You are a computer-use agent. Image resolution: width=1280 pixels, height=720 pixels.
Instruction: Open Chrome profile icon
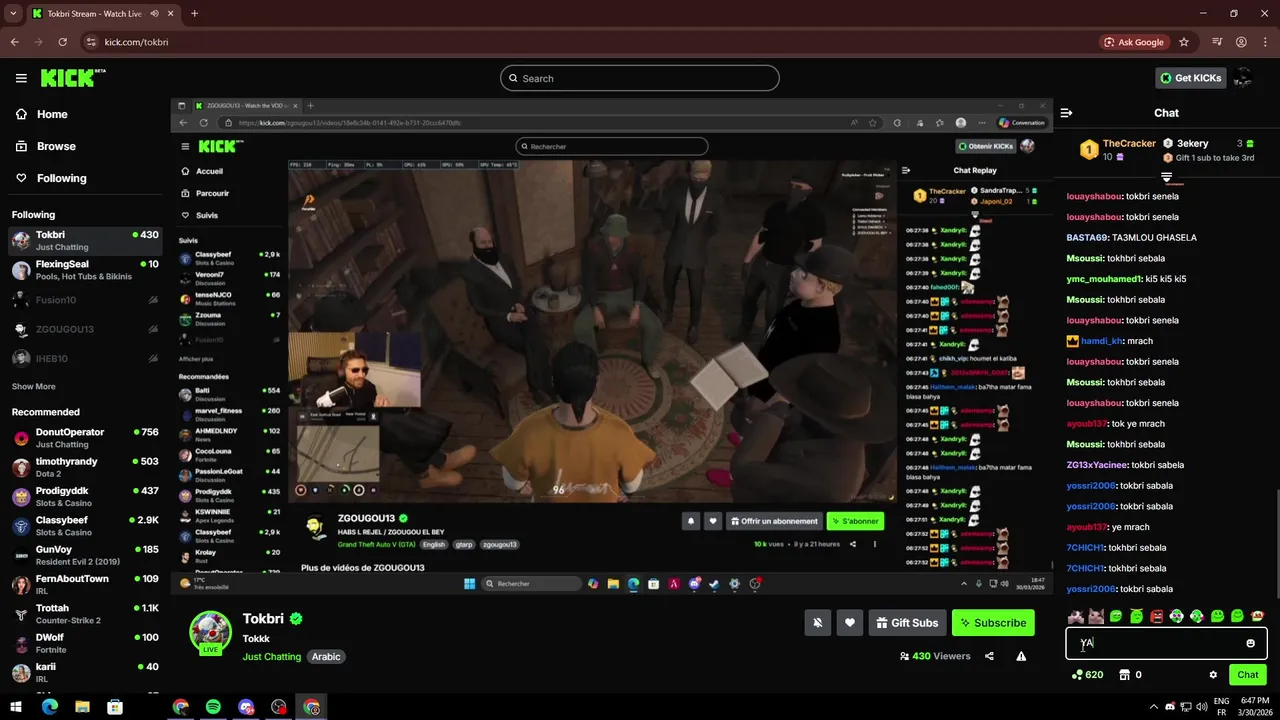(1241, 42)
